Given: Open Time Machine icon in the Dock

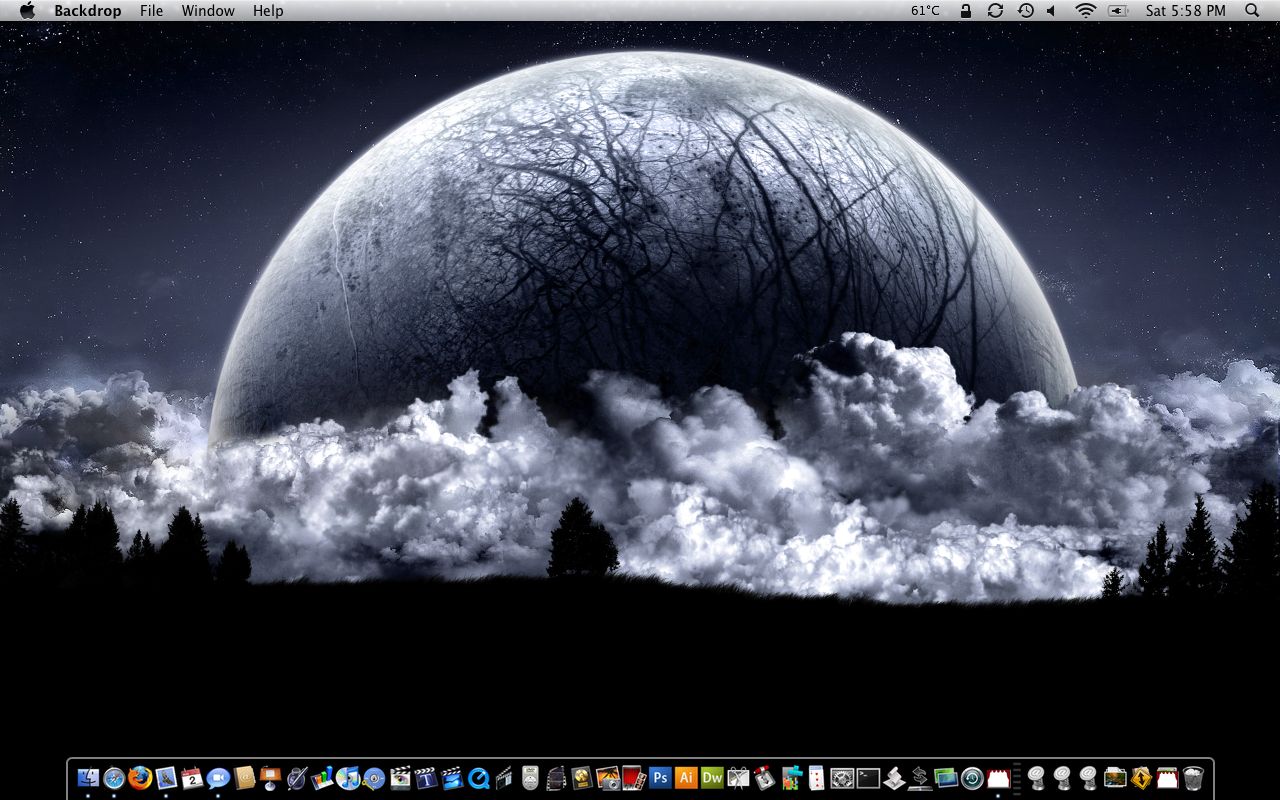Looking at the screenshot, I should pos(972,777).
